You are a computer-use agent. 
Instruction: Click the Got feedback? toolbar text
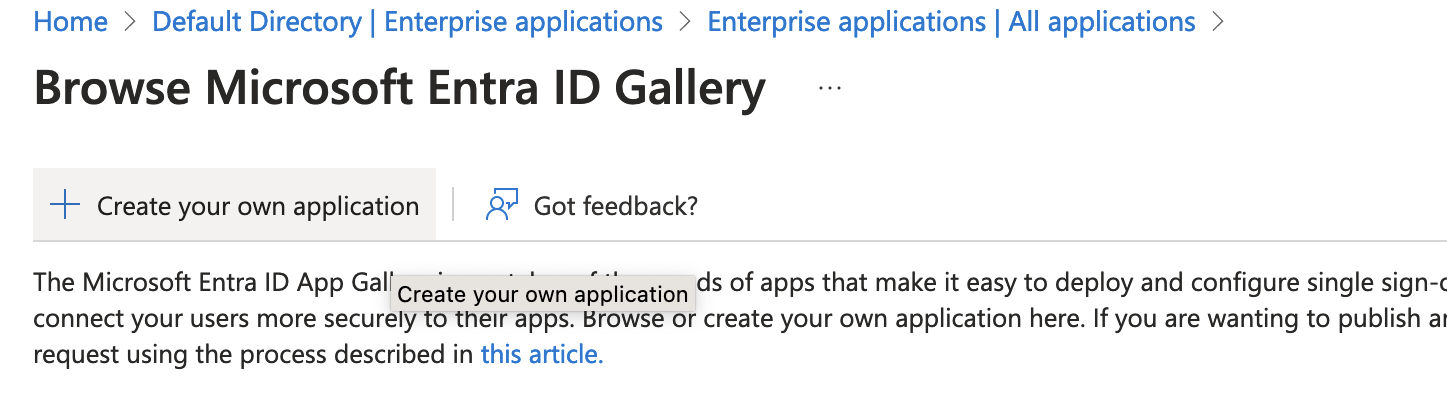click(616, 206)
